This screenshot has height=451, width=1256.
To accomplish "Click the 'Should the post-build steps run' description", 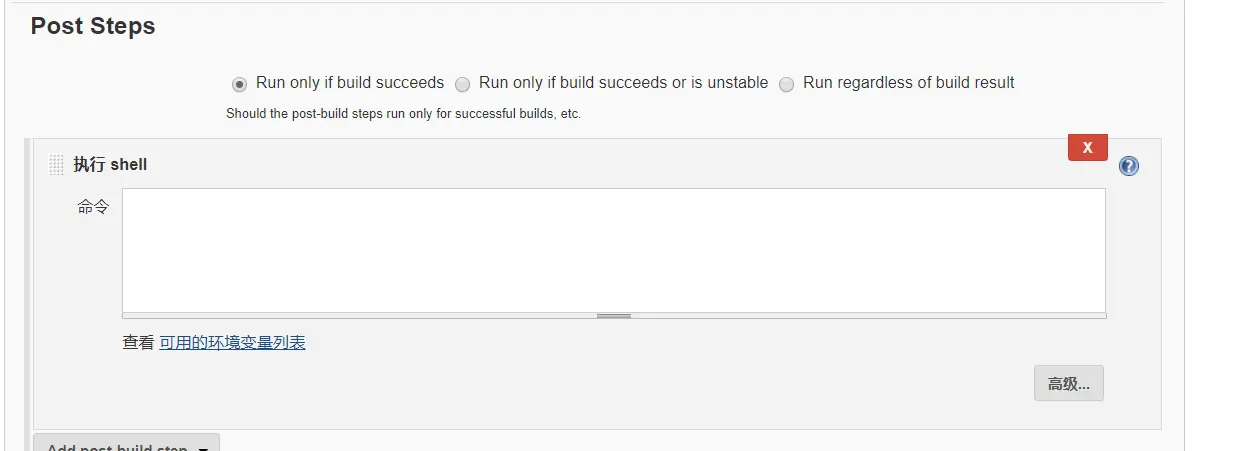I will tap(403, 114).
